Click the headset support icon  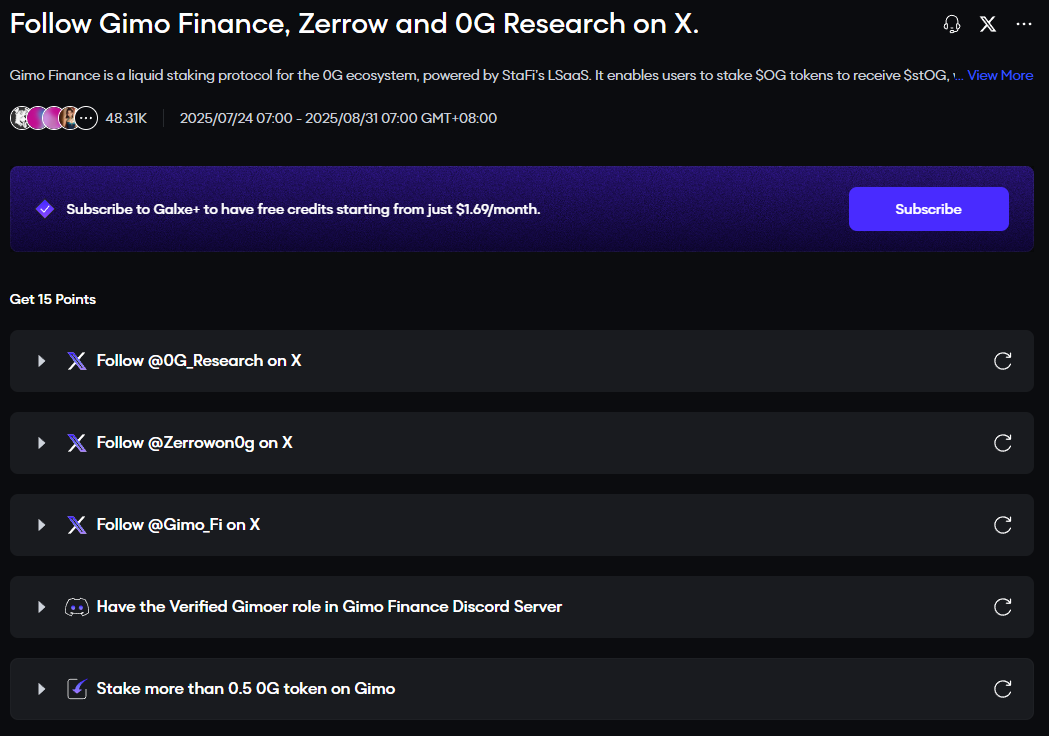[x=952, y=24]
